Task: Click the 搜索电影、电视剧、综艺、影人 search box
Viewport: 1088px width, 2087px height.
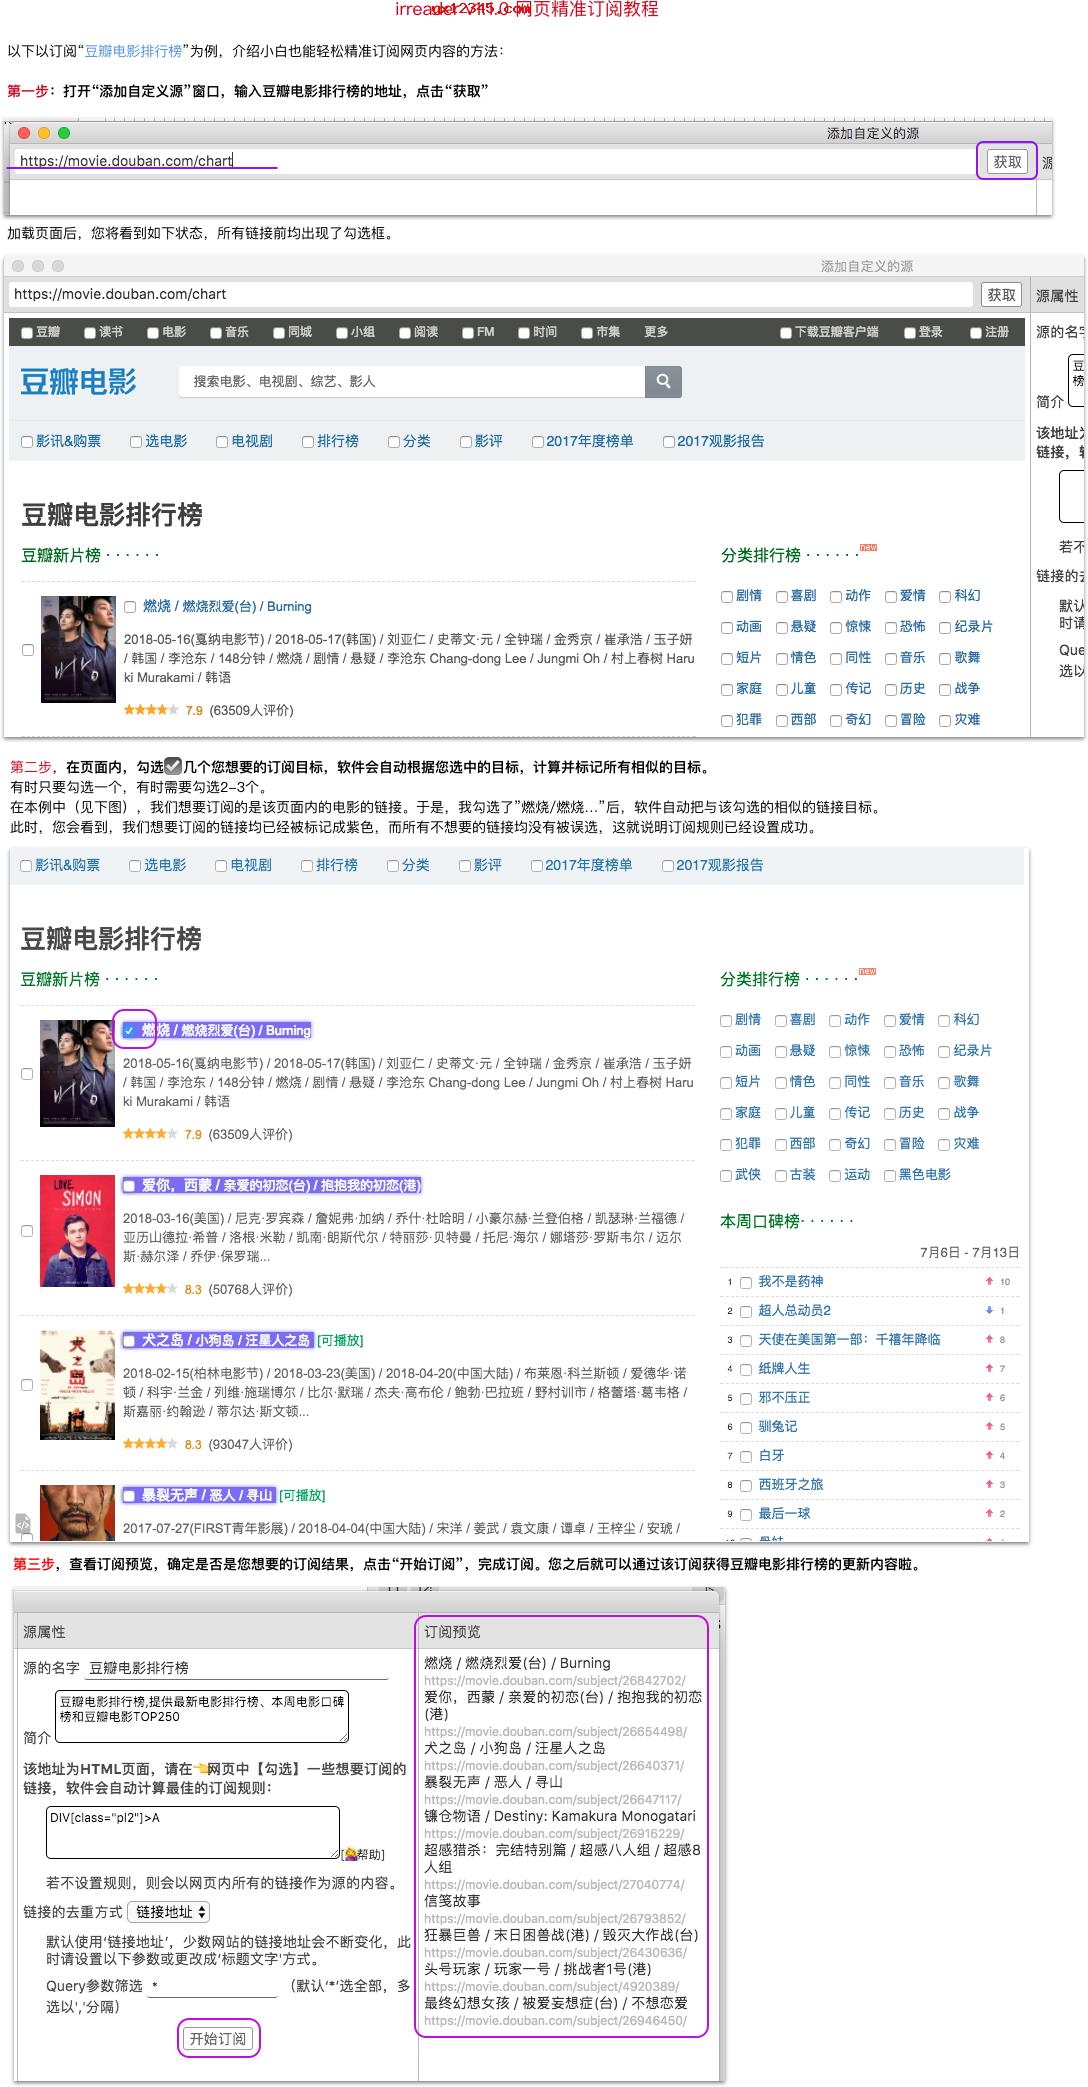Action: (x=412, y=381)
